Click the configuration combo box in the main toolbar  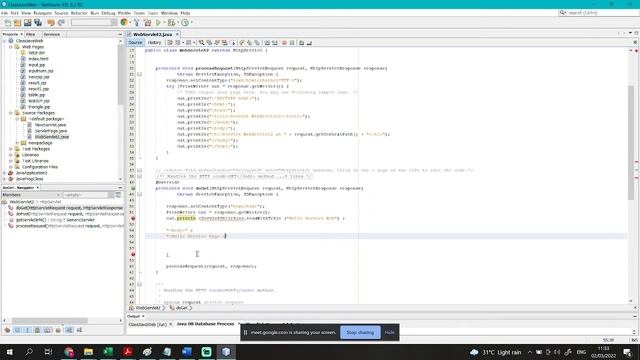(x=94, y=22)
